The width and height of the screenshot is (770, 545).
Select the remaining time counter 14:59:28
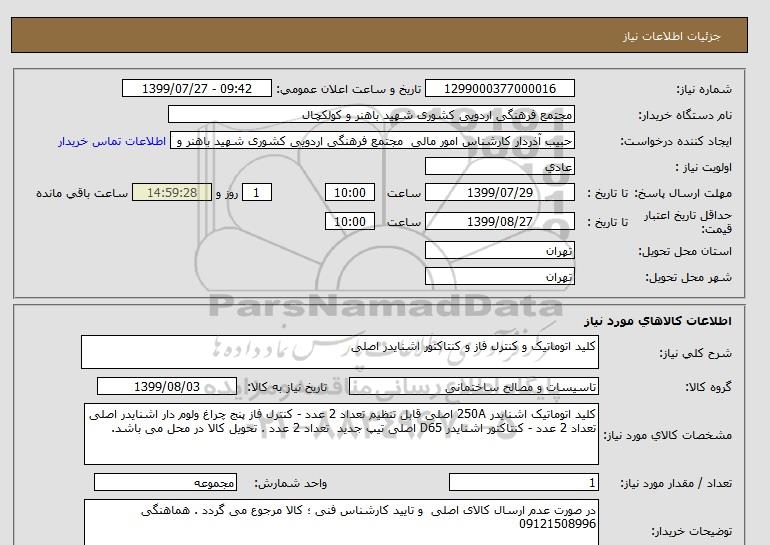[x=172, y=192]
